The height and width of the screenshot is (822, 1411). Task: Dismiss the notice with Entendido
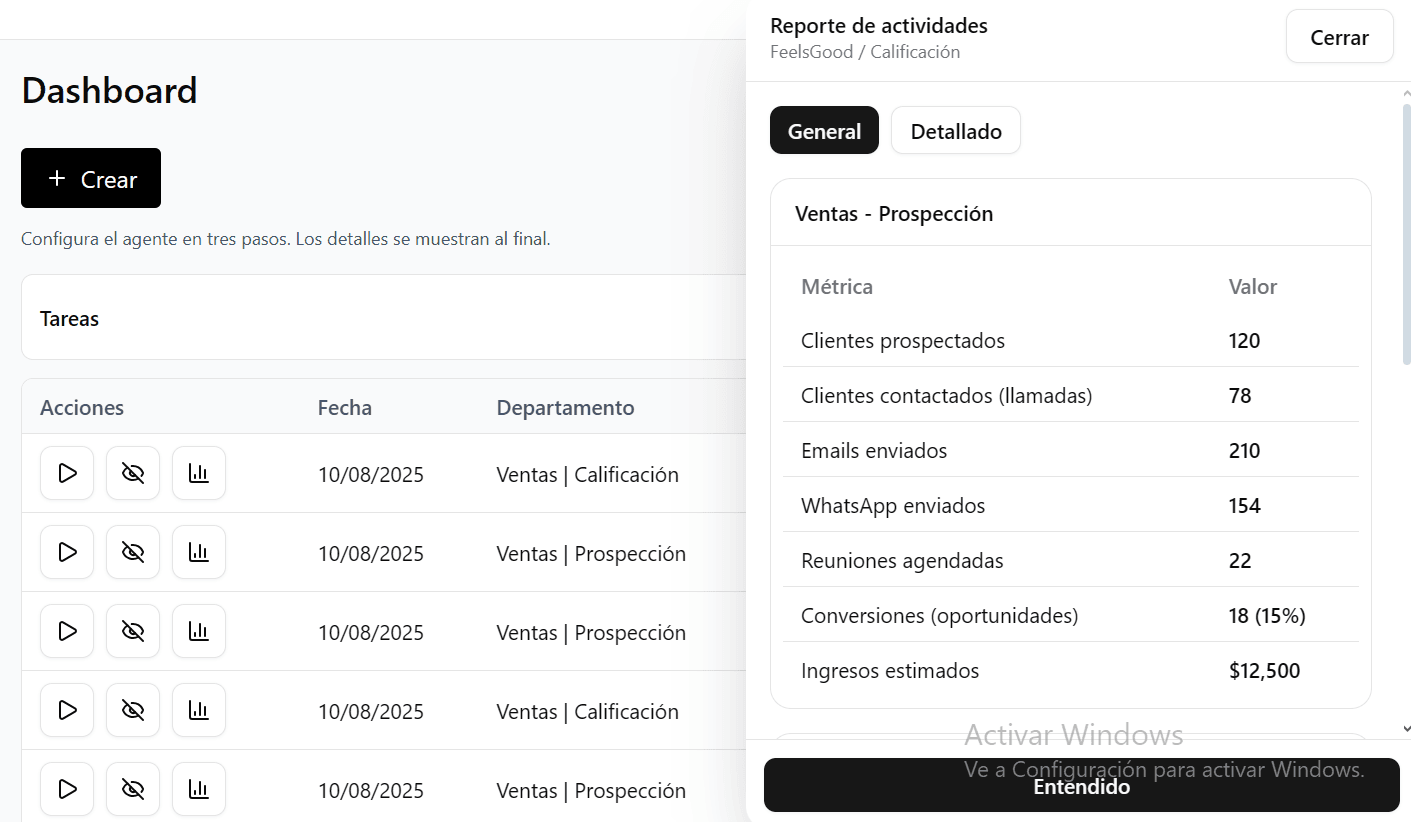coord(1081,785)
